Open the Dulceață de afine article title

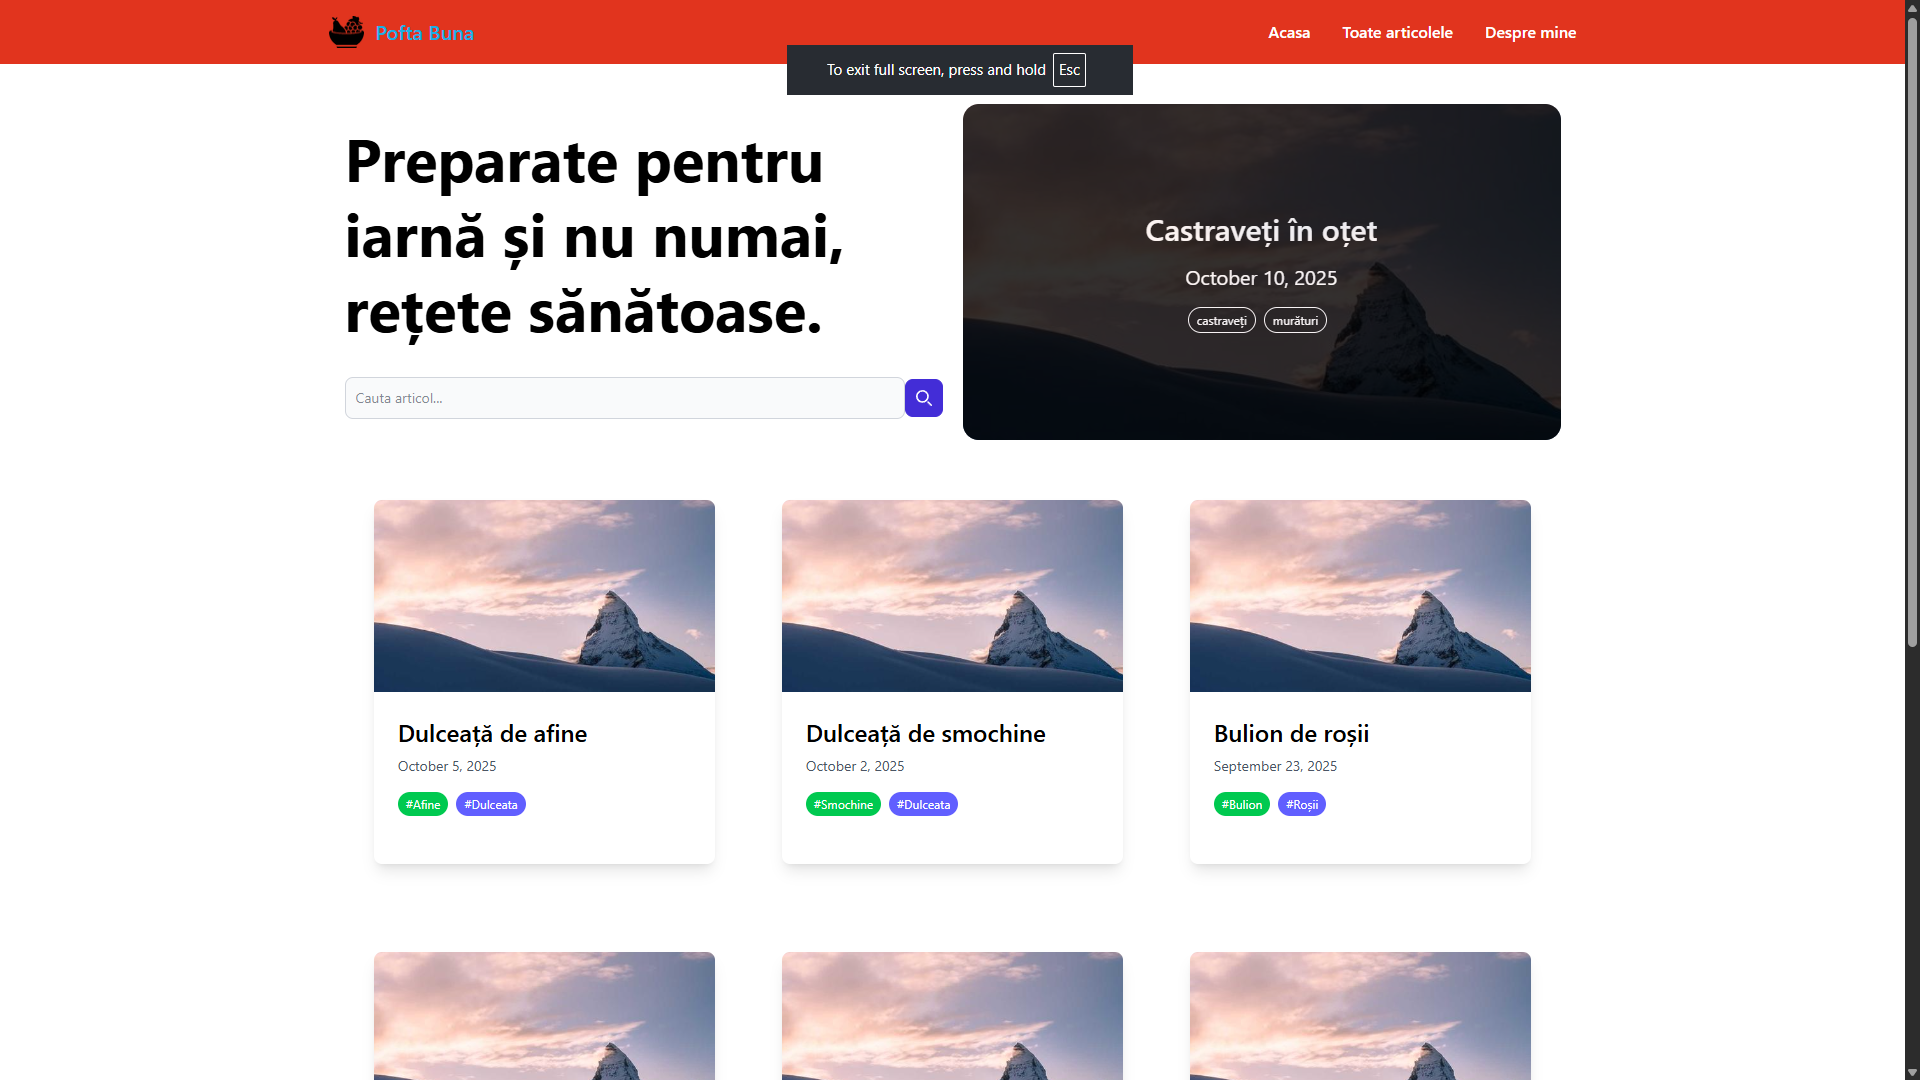coord(492,734)
